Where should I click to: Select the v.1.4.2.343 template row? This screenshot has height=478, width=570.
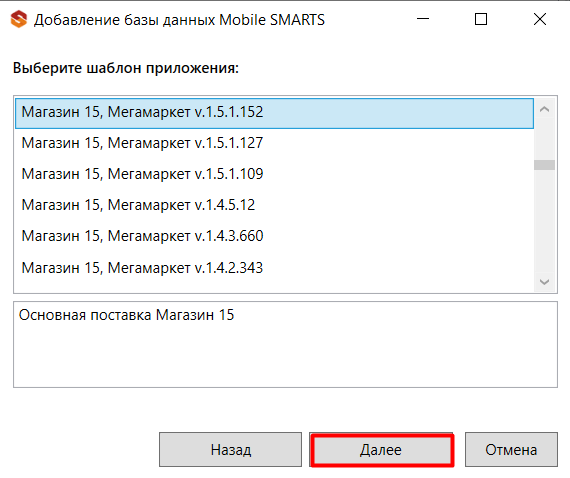[274, 268]
